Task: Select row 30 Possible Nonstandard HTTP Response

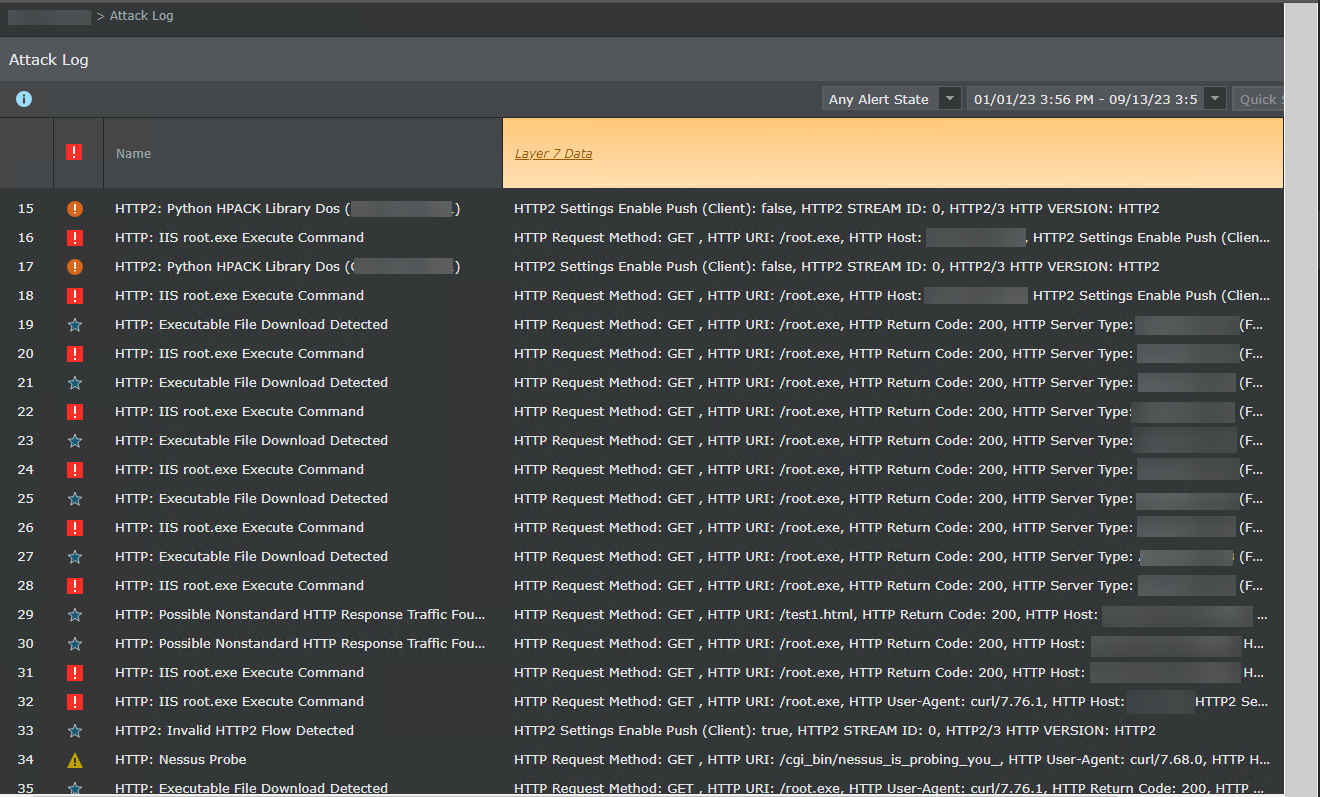Action: pos(300,644)
